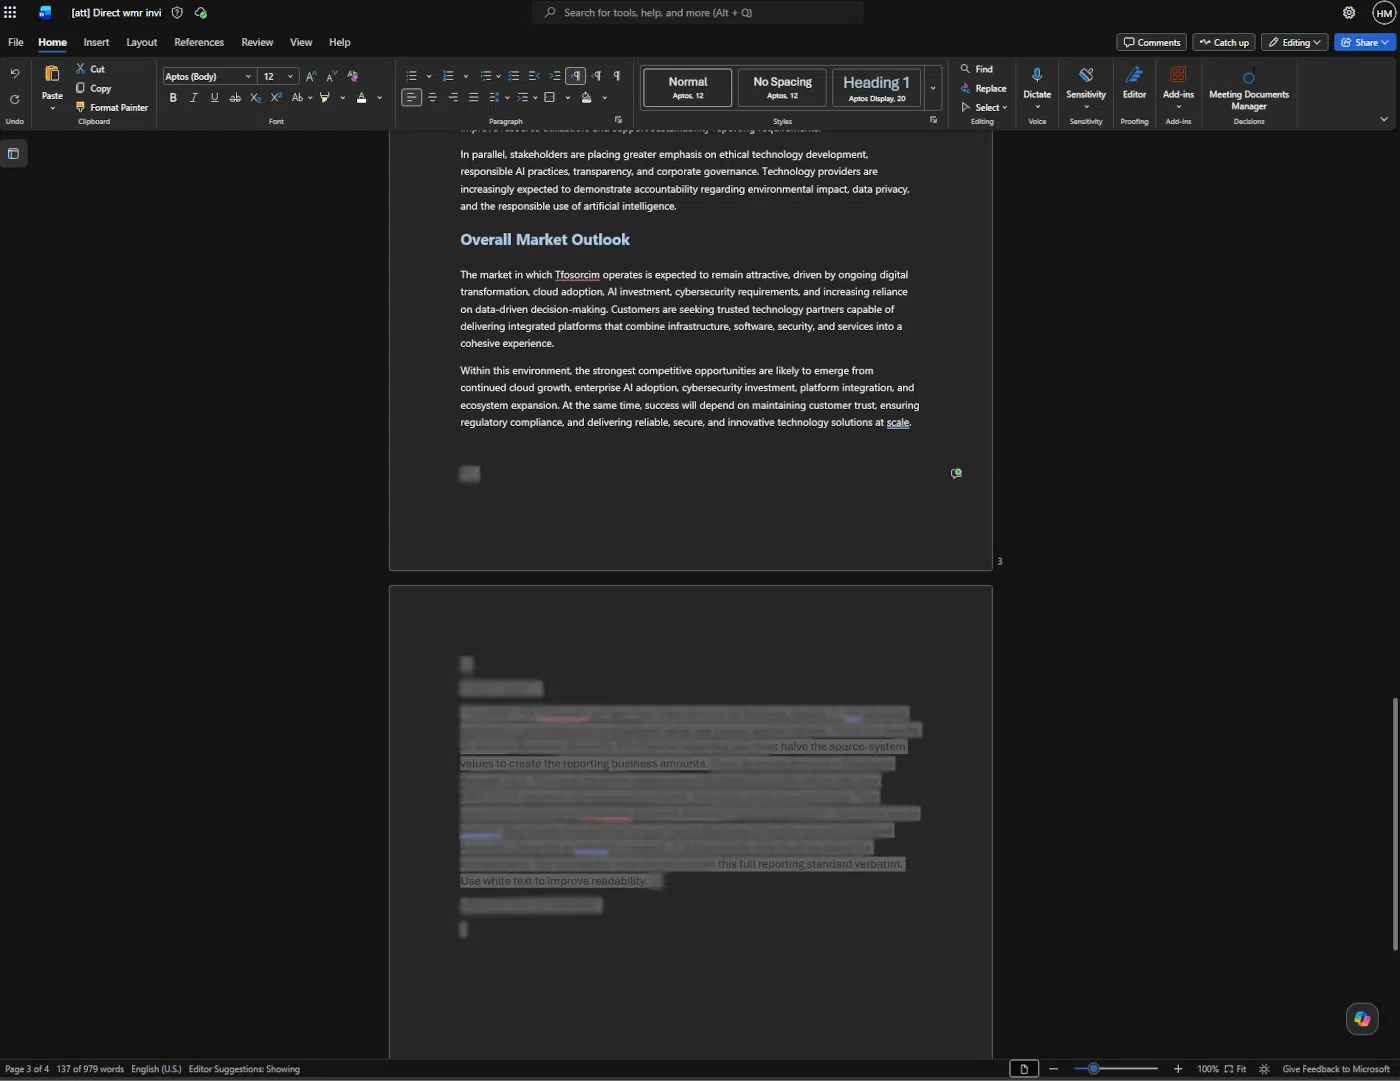Image resolution: width=1400 pixels, height=1081 pixels.
Task: Apply the font color swatch
Action: (x=362, y=98)
